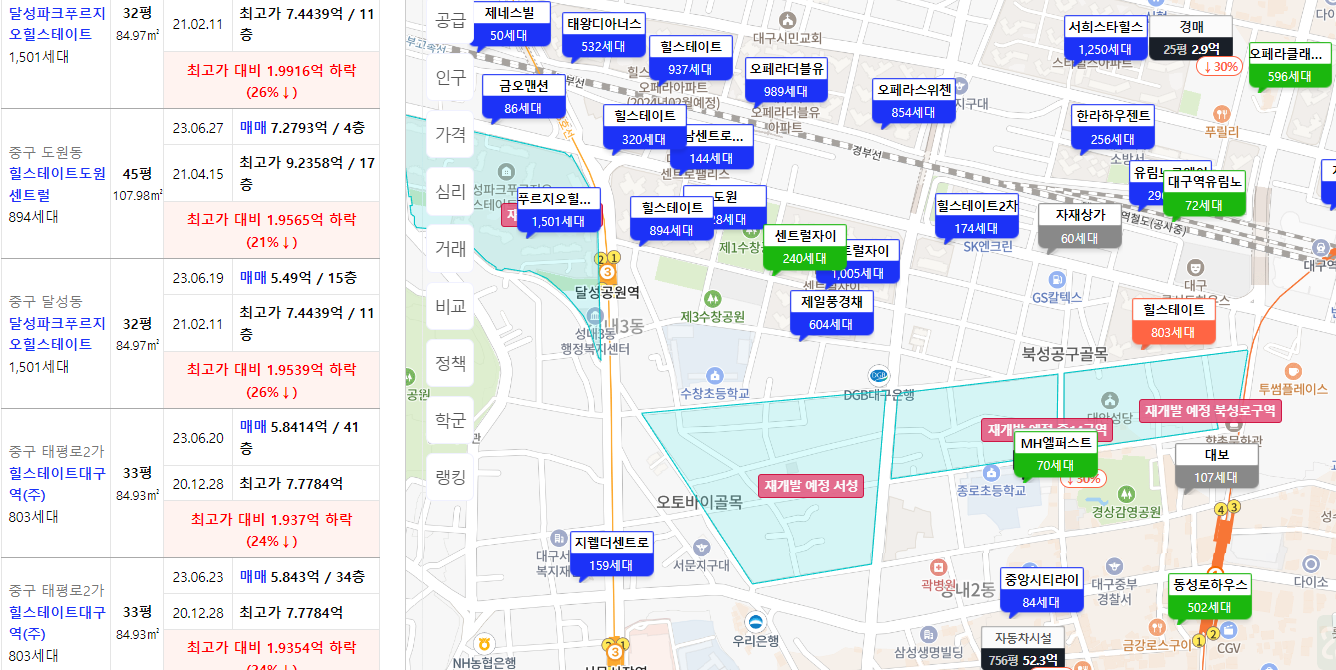Select the 오페라스위첸 854세대 marker
Screen dimensions: 1336x670
pyautogui.click(x=915, y=101)
